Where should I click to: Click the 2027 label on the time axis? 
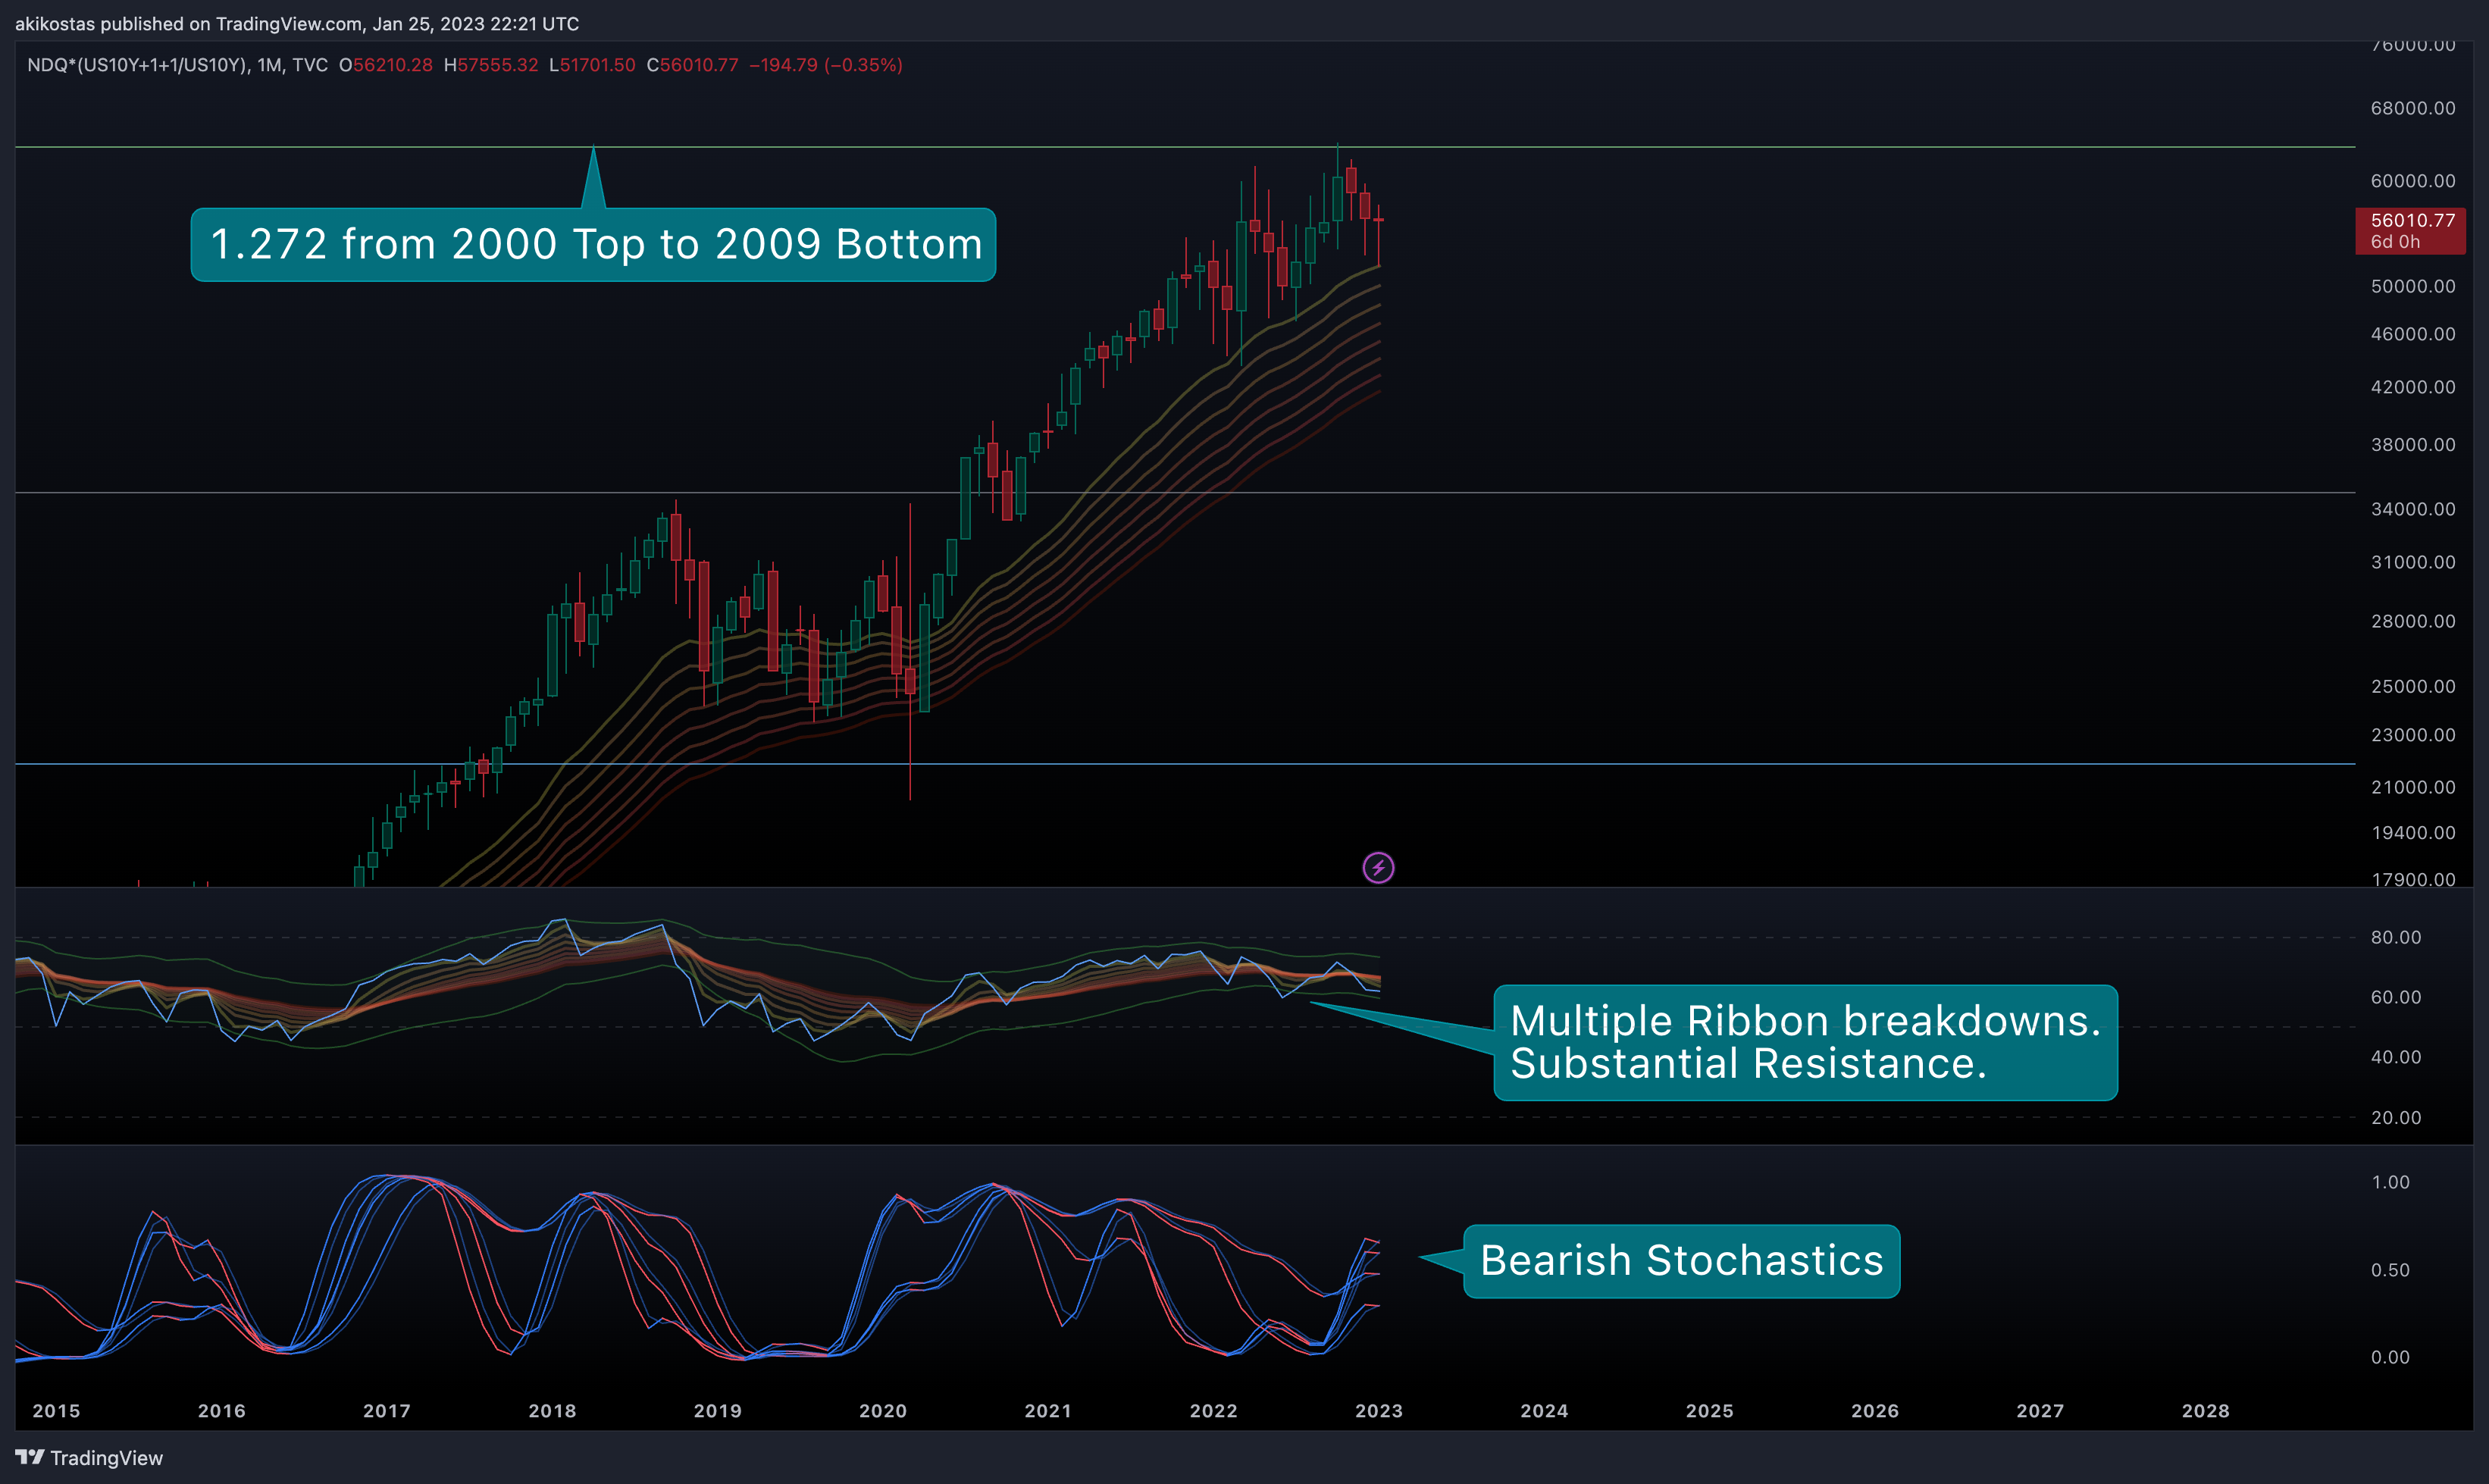point(2040,1411)
